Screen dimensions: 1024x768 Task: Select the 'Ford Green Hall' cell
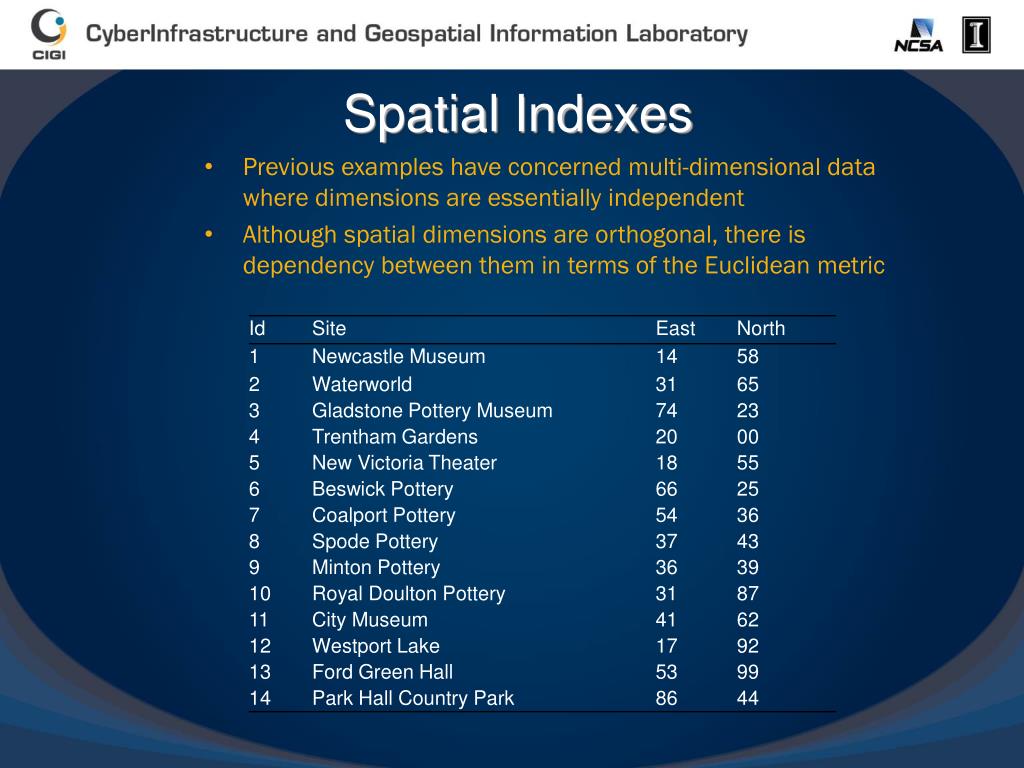(x=382, y=672)
